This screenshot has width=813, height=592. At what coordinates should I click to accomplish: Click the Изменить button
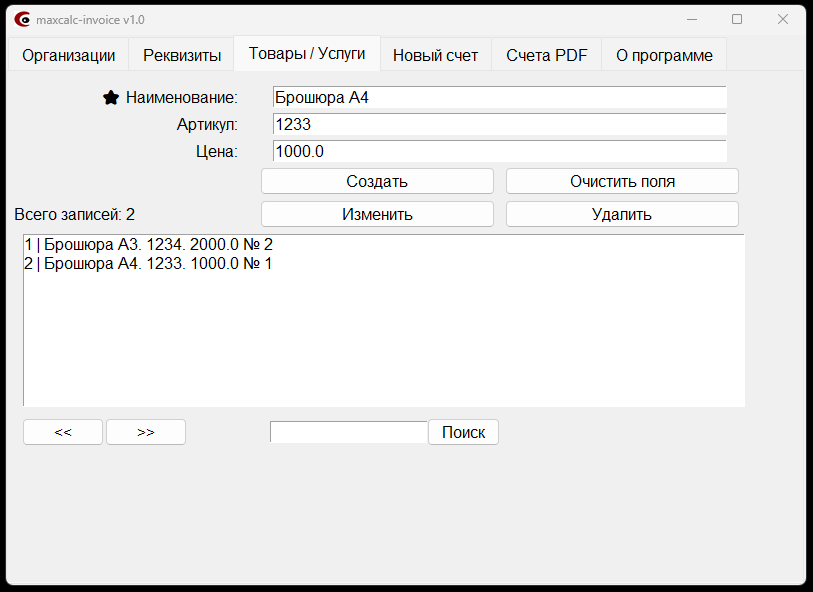[377, 215]
